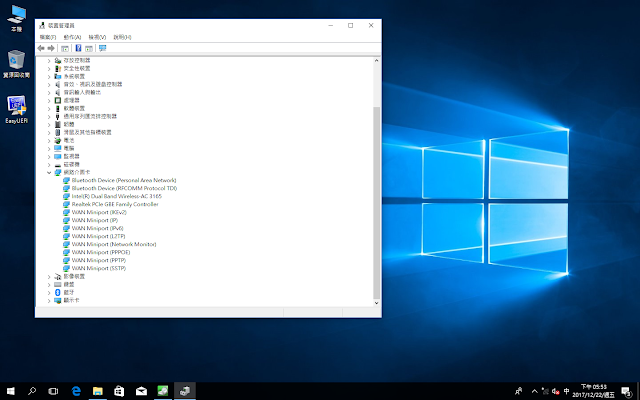Click the taskbar clock showing 2017/12/22
Screen dimensions: 640x400
[x=593, y=391]
